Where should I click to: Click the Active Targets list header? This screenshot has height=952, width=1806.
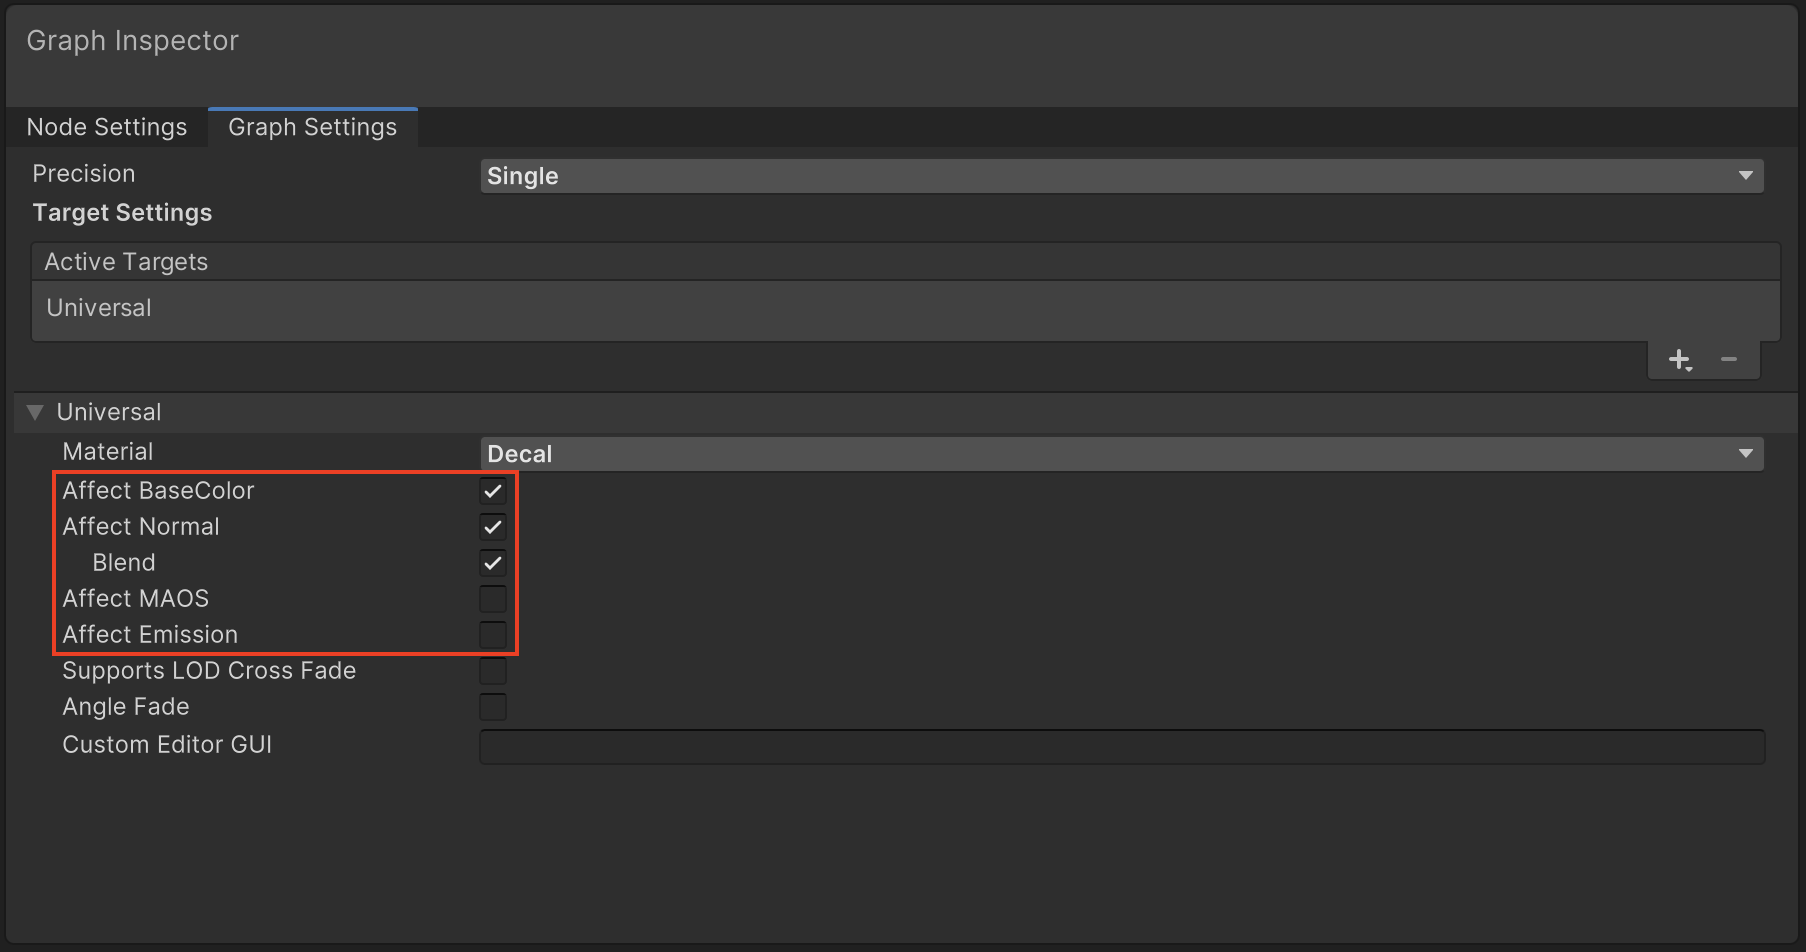(126, 262)
